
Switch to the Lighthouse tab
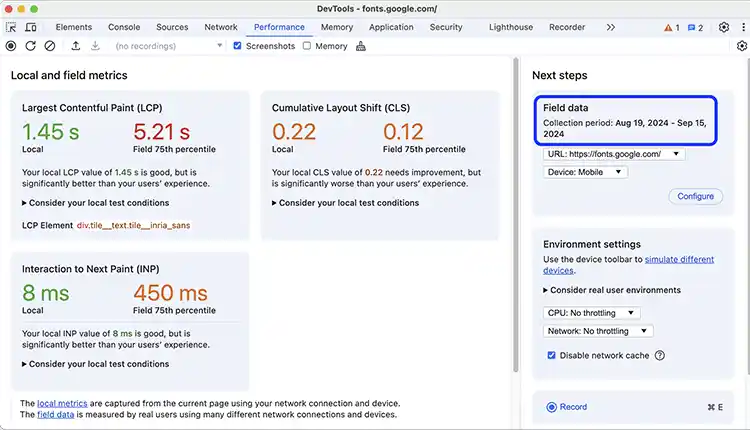click(511, 27)
